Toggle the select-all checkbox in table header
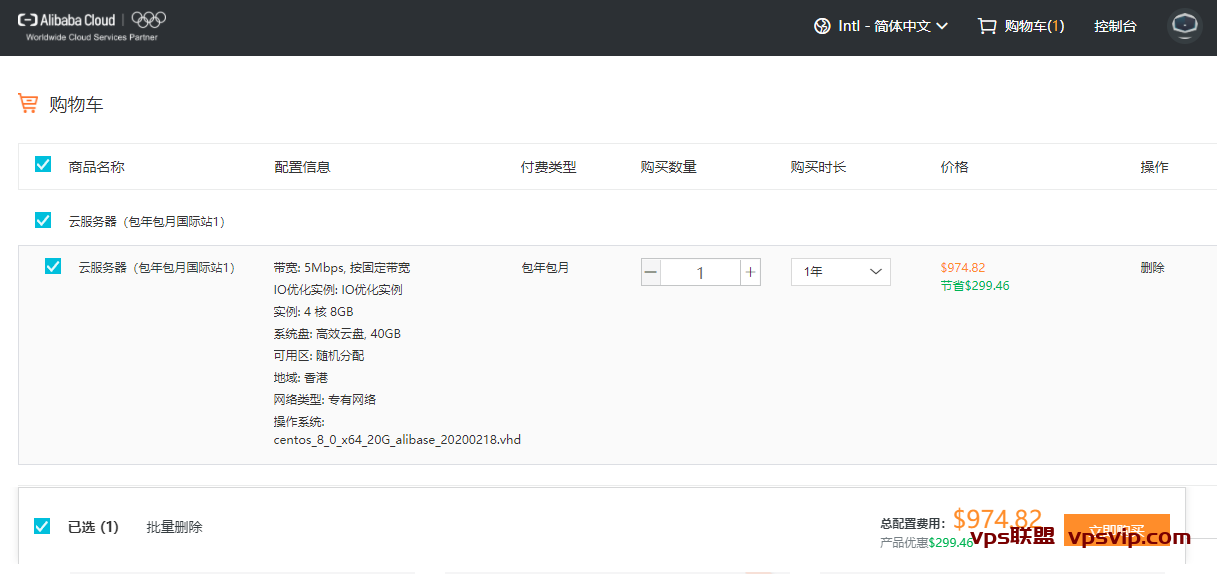Screen dimensions: 1217x574 click(43, 164)
